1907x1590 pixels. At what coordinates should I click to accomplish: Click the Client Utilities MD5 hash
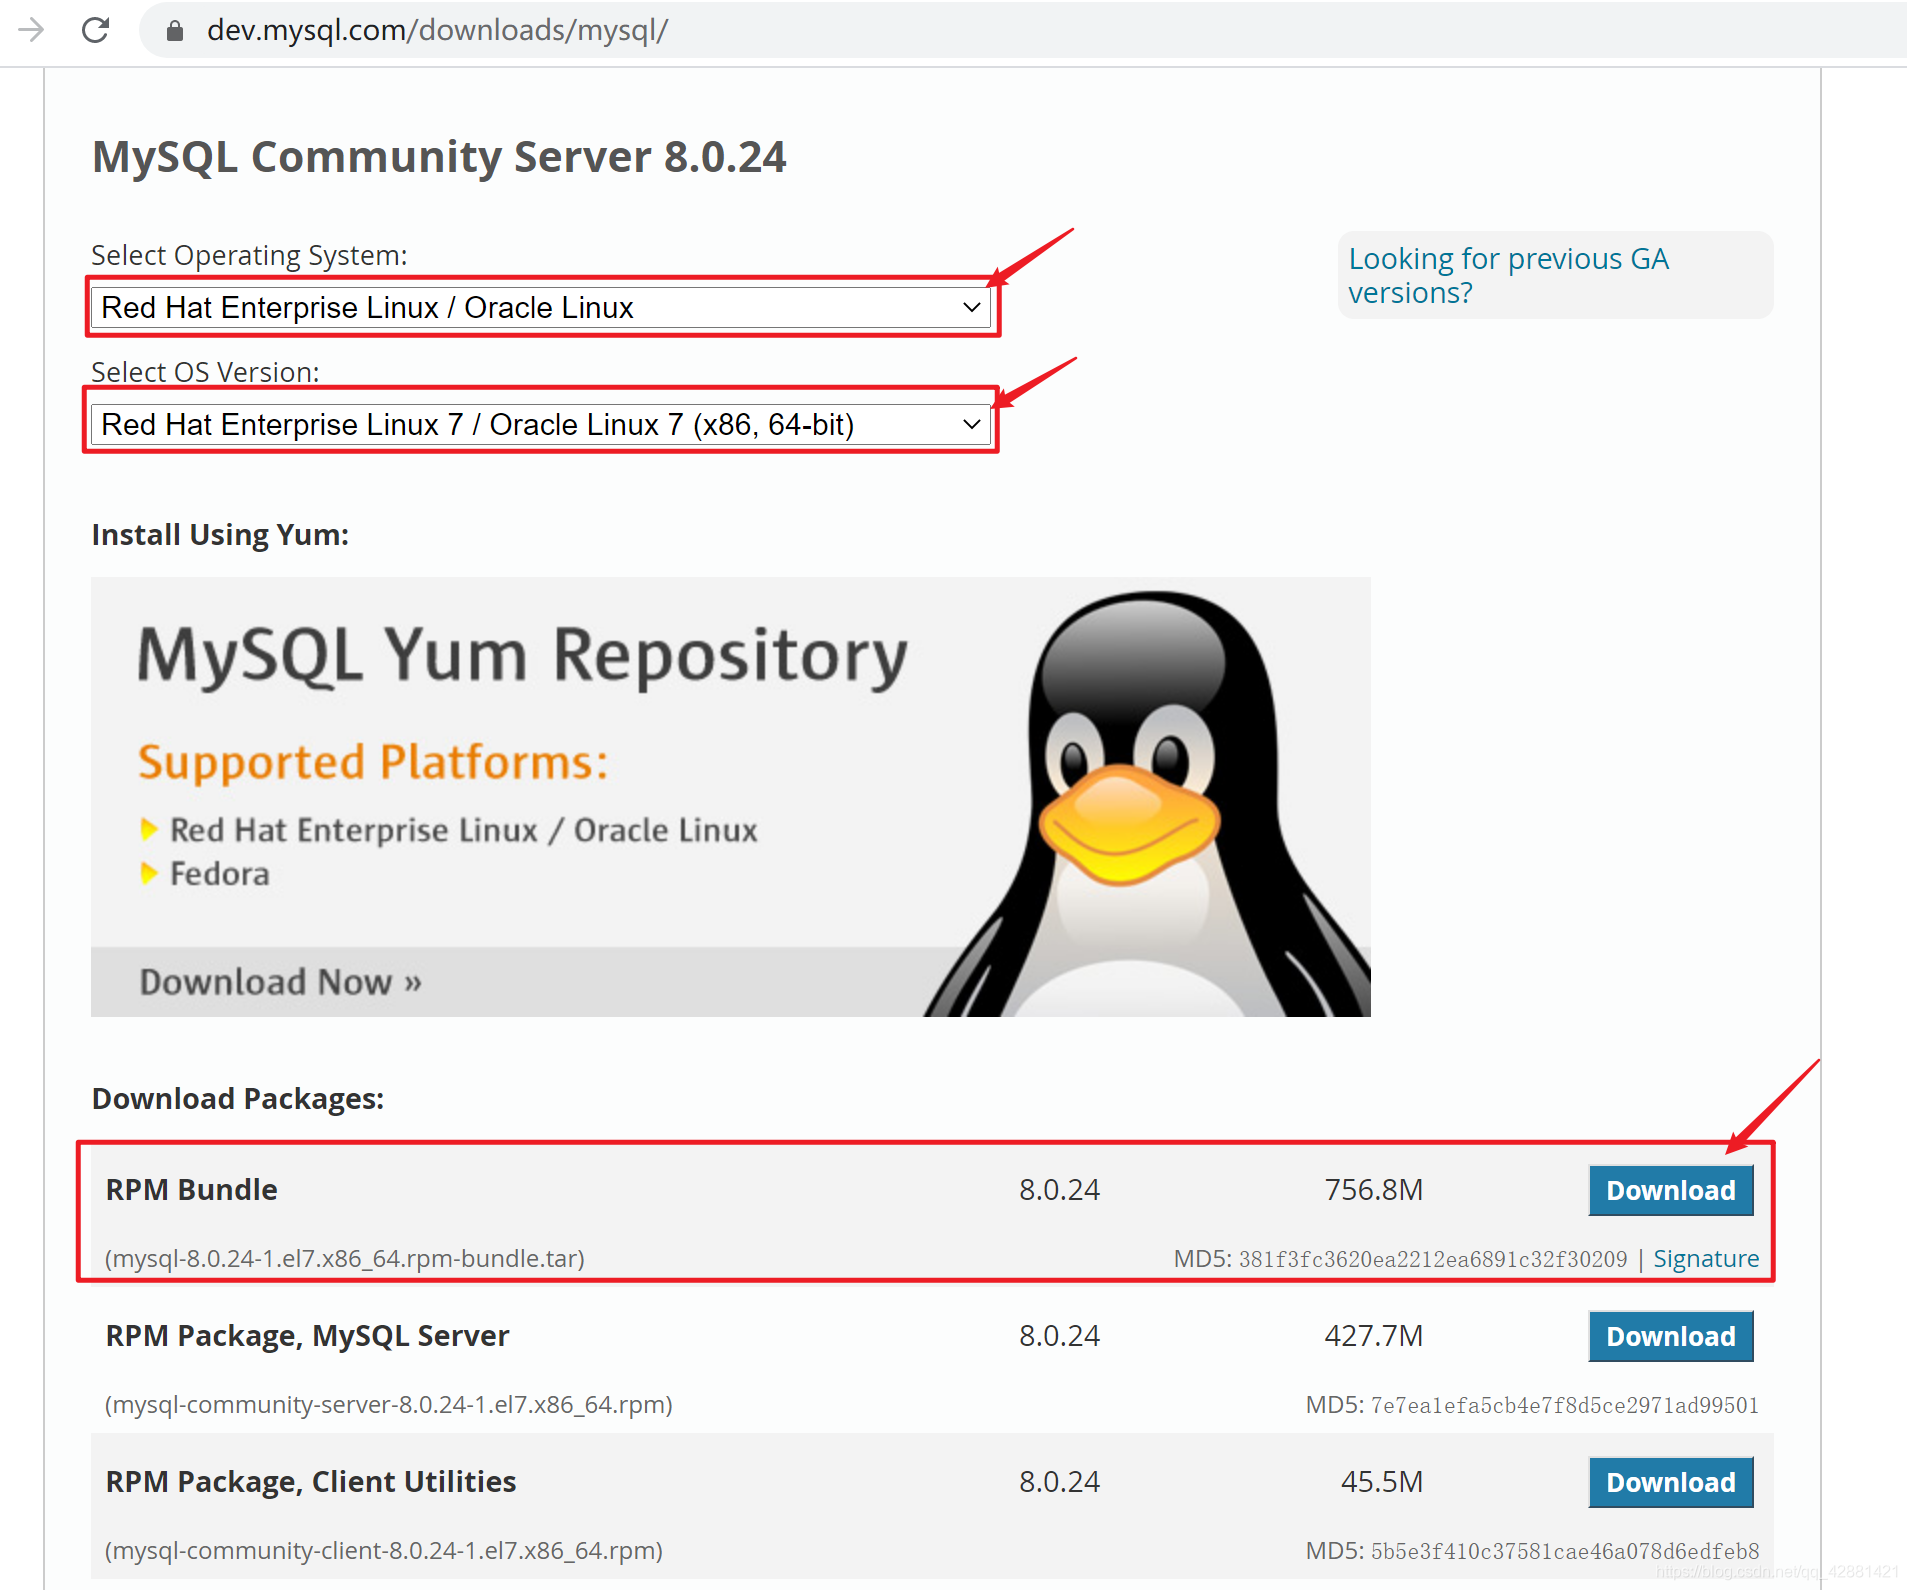(1565, 1551)
